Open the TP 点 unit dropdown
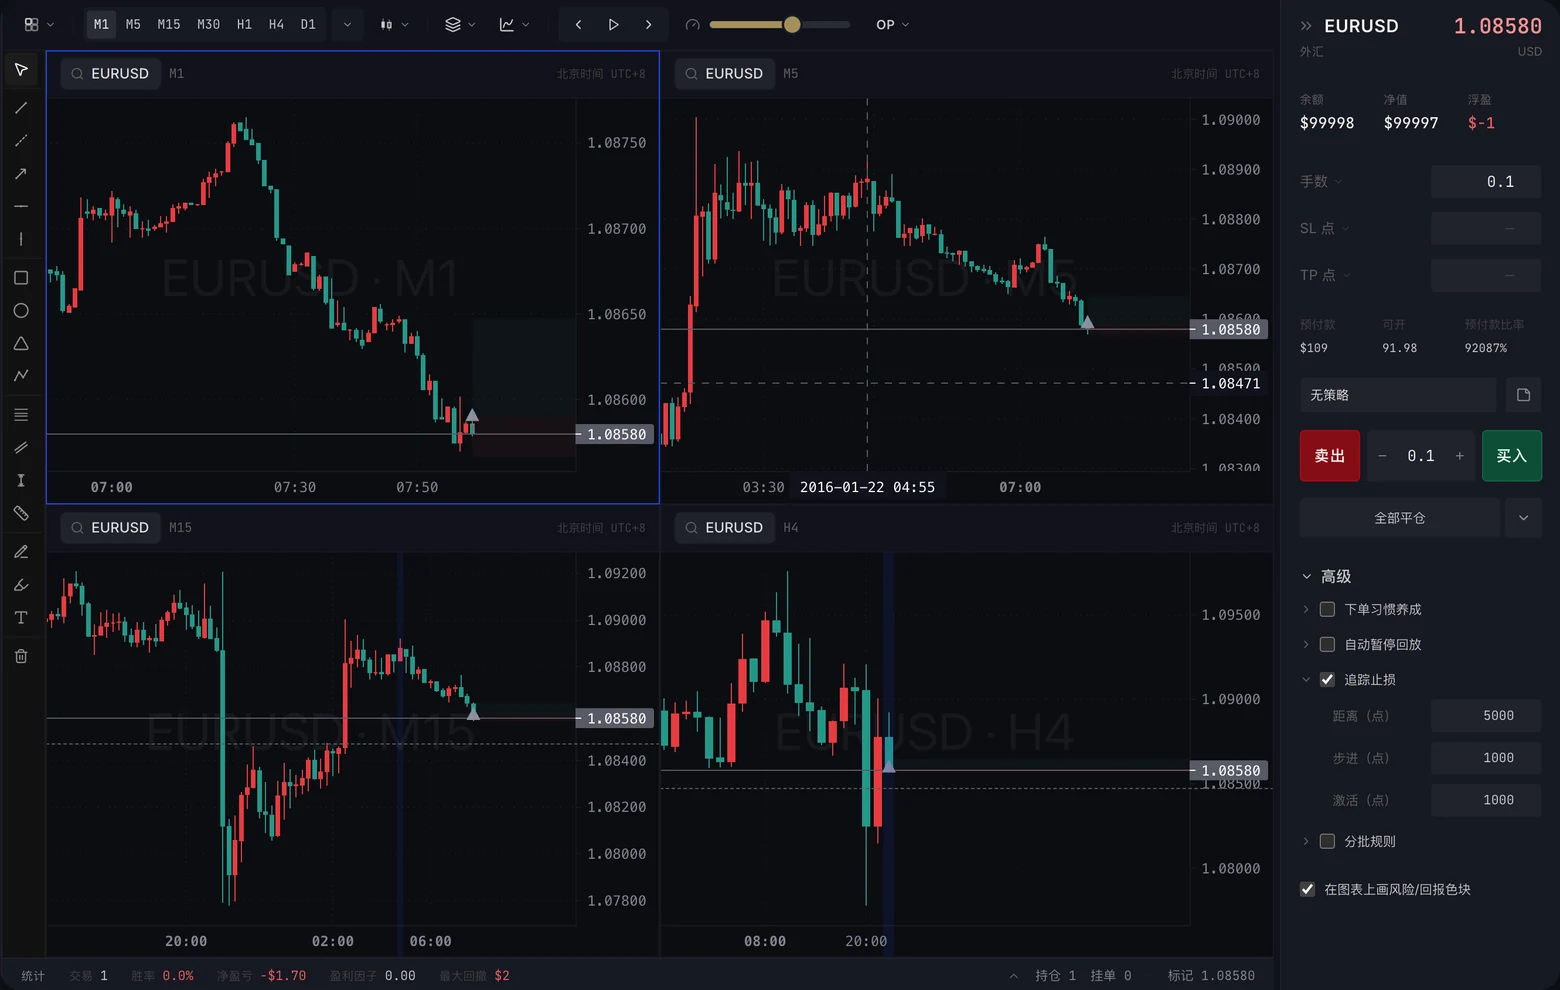Screen dimensions: 1560x990 (x=1325, y=275)
